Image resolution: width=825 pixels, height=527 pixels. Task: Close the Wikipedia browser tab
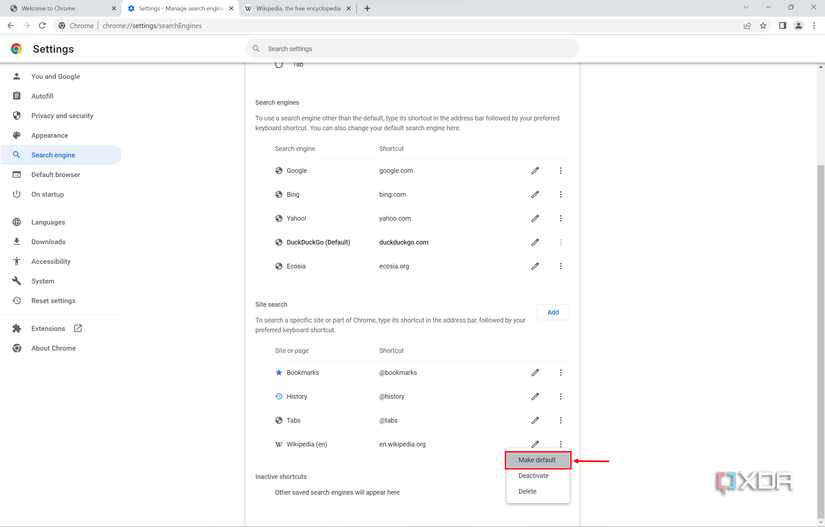[x=348, y=8]
